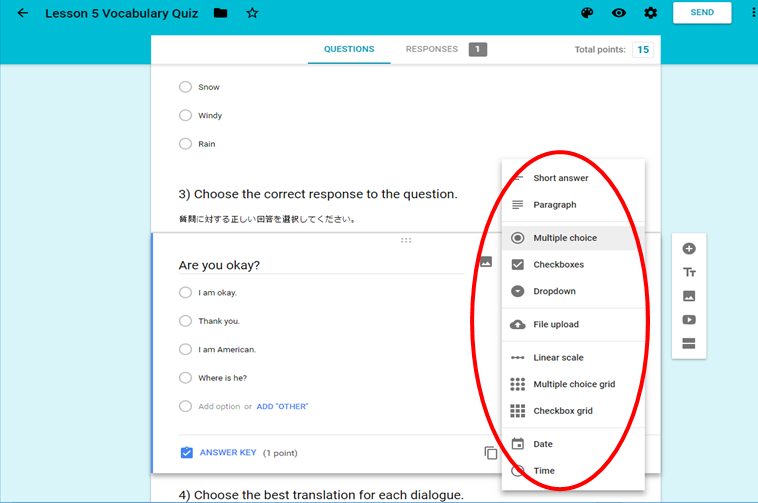Select the 'Thank you.' radio option
This screenshot has height=503, width=758.
point(185,321)
